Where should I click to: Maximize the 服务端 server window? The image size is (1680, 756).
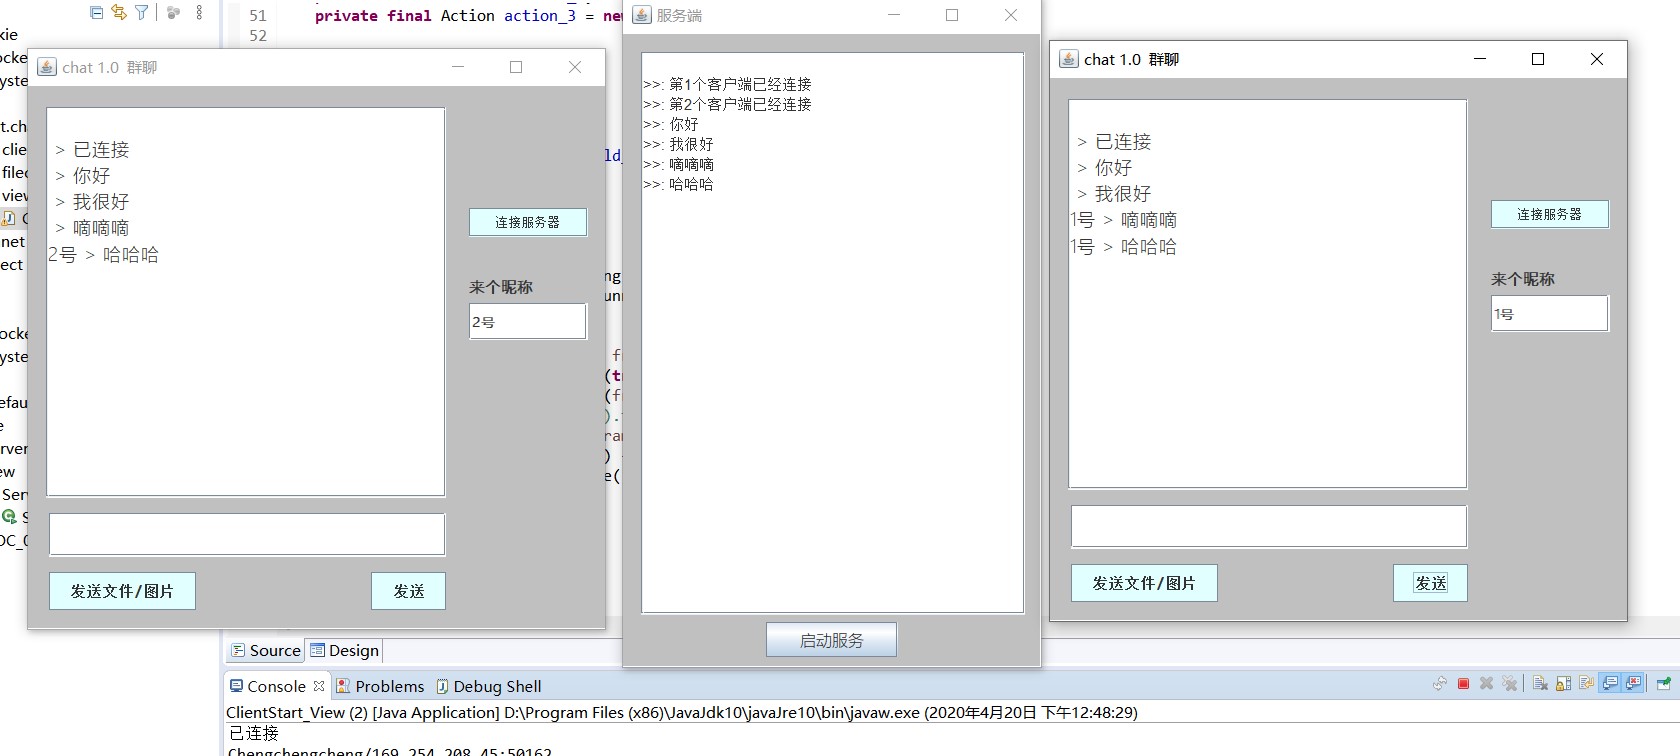(x=952, y=15)
